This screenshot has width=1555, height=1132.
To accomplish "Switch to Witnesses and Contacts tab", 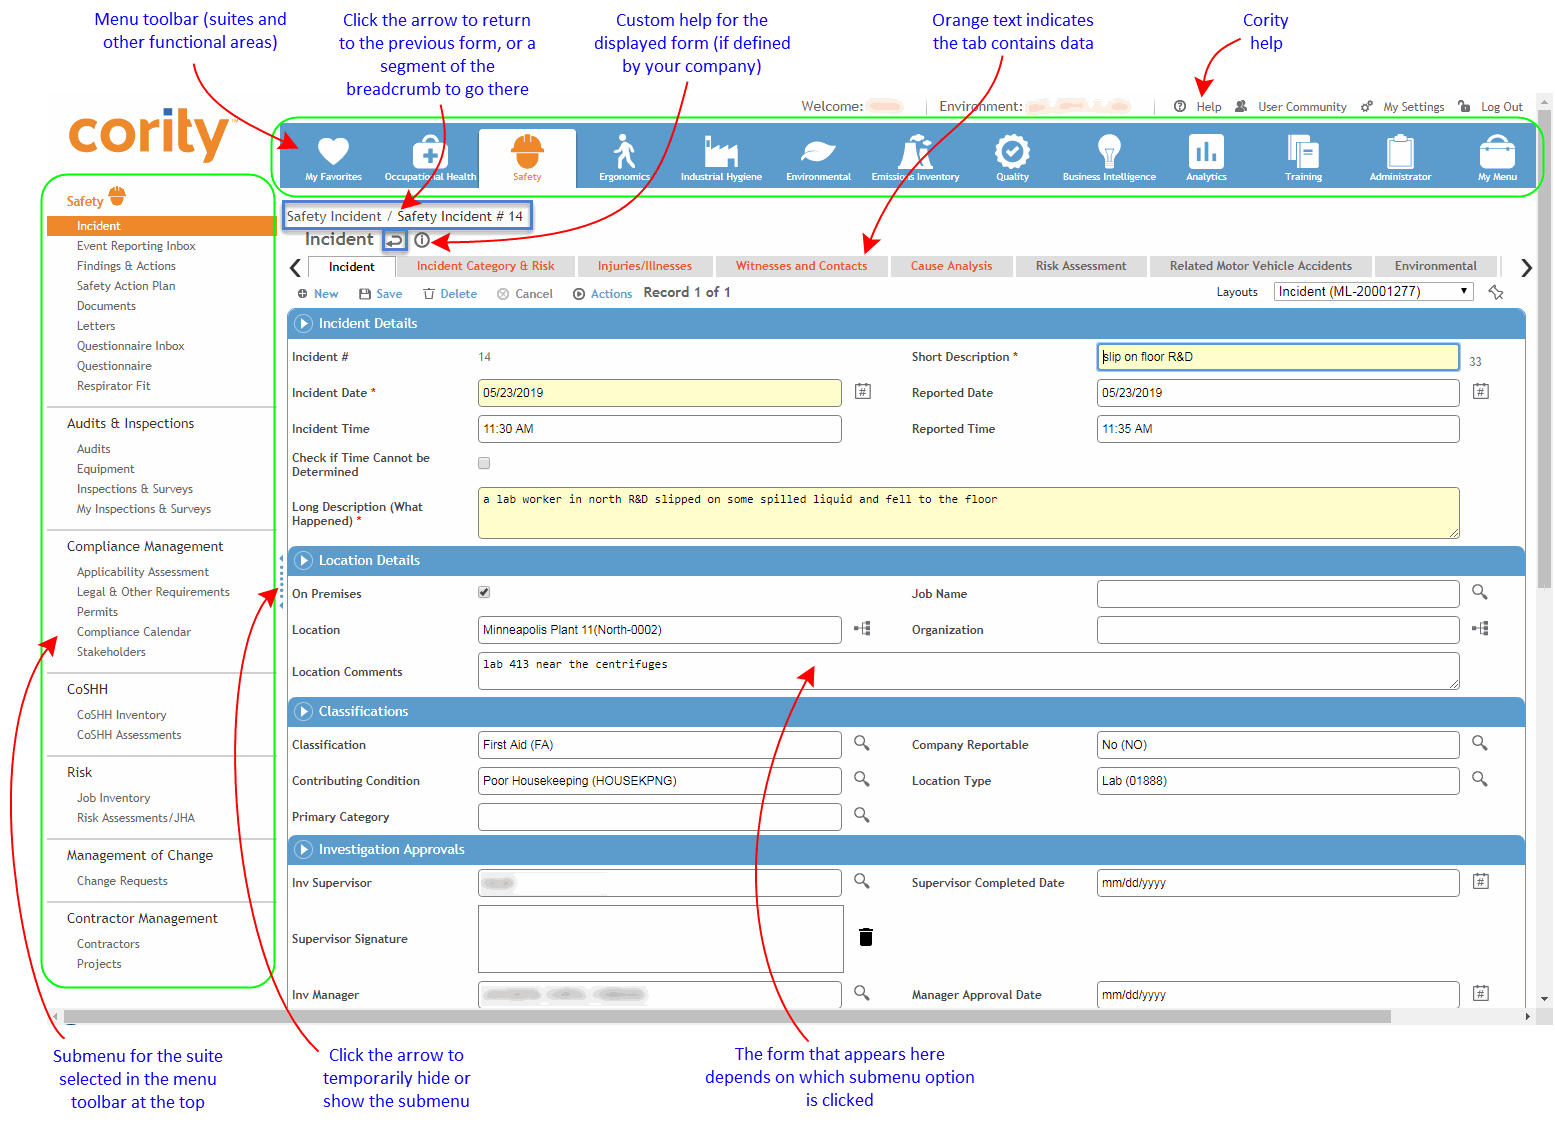I will (x=802, y=266).
